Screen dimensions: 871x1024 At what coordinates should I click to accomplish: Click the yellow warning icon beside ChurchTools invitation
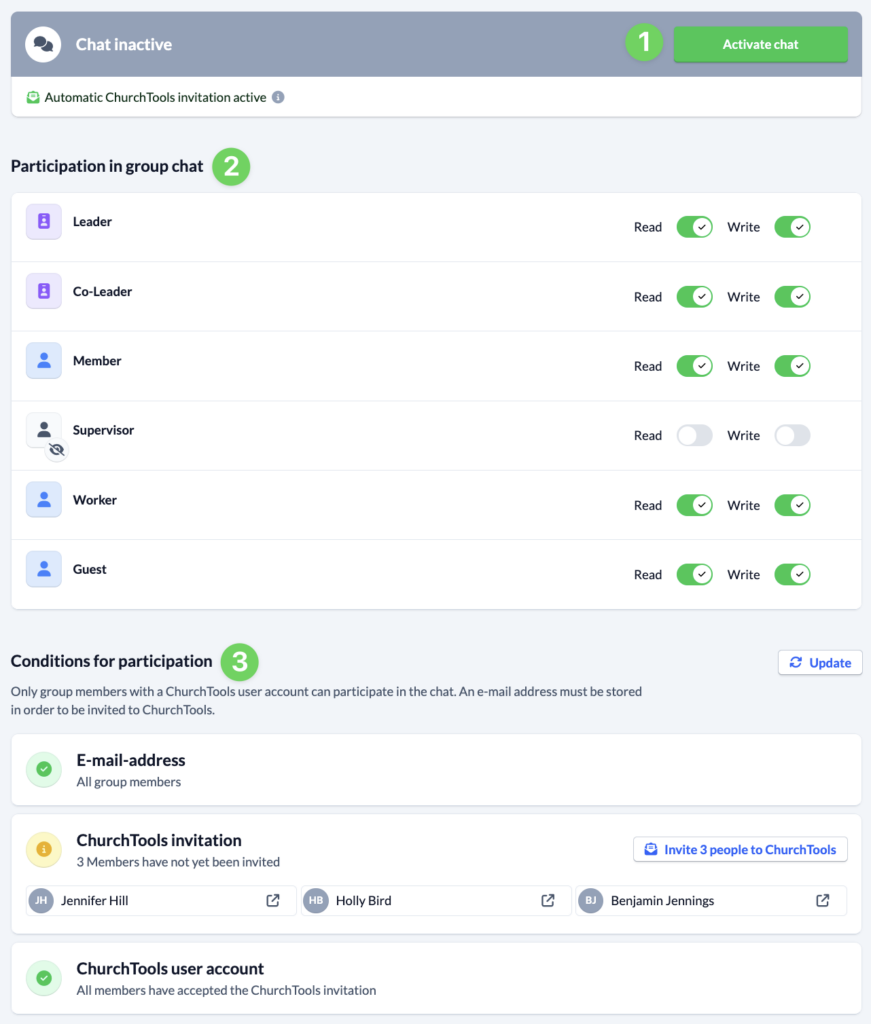click(x=43, y=850)
